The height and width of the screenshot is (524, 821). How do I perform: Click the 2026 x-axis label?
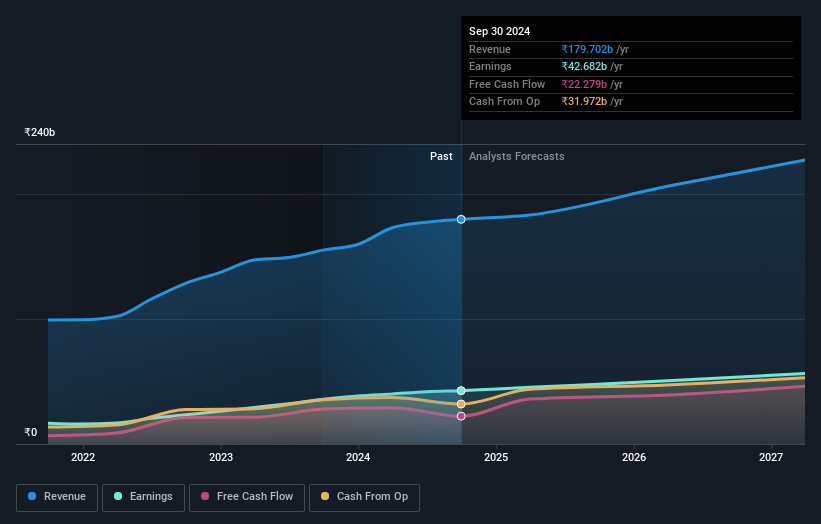coord(634,458)
